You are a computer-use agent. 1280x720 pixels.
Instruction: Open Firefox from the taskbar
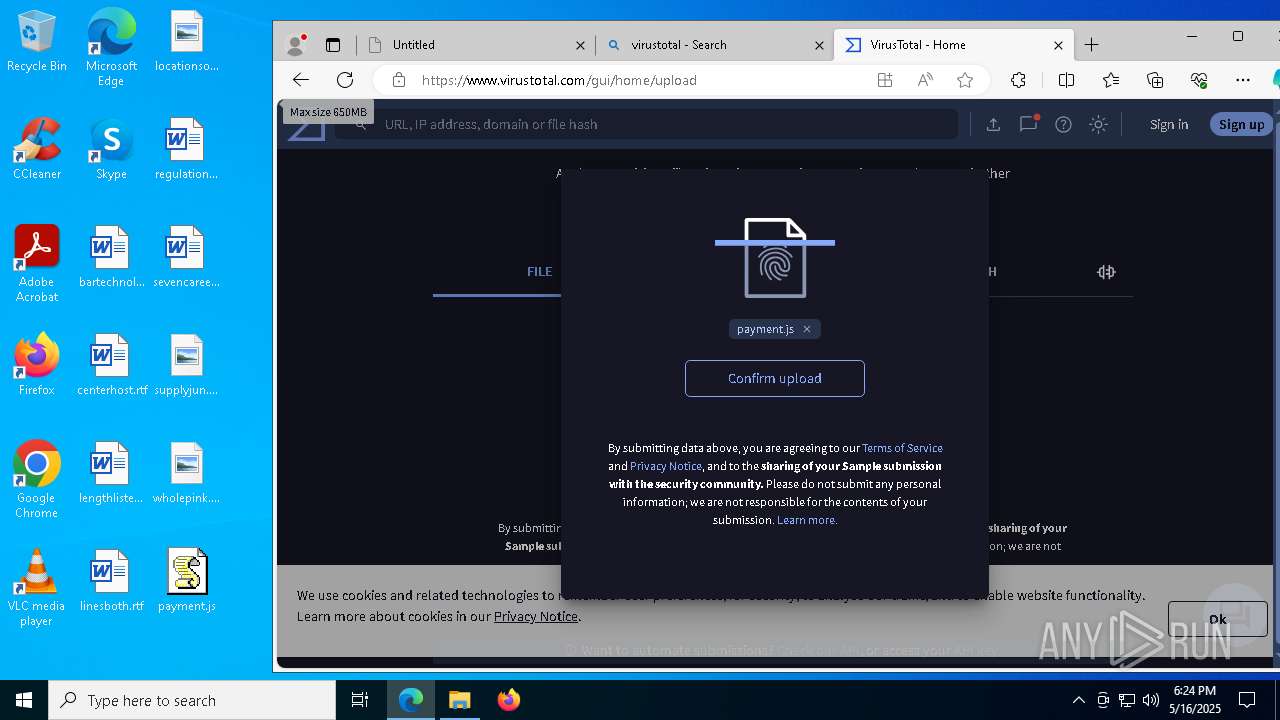click(x=508, y=700)
